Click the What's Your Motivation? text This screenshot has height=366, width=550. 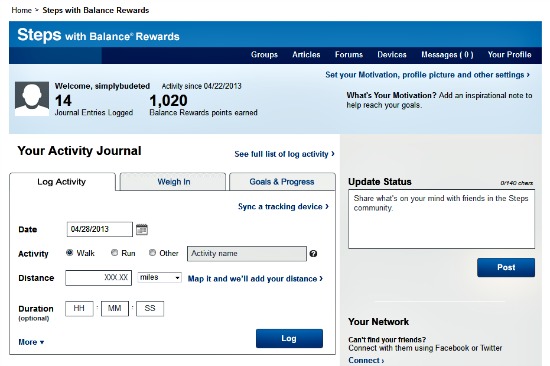pos(391,95)
